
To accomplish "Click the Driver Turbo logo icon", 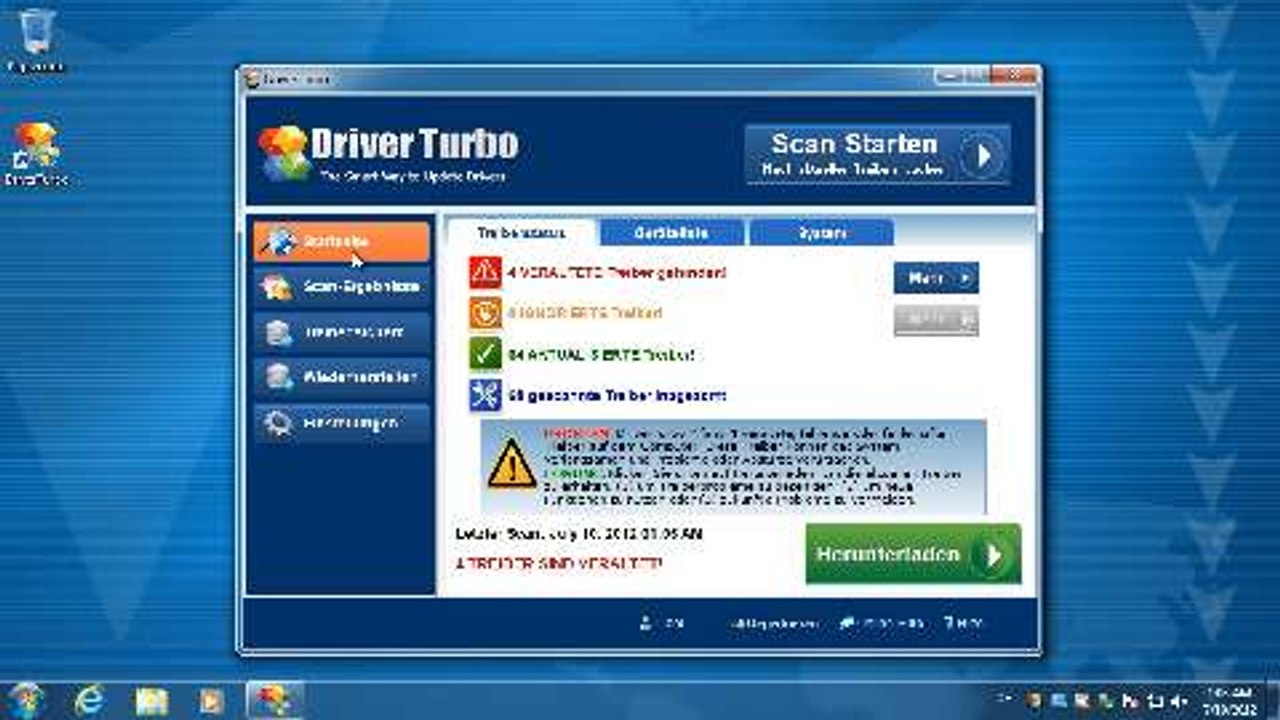I will pos(283,153).
